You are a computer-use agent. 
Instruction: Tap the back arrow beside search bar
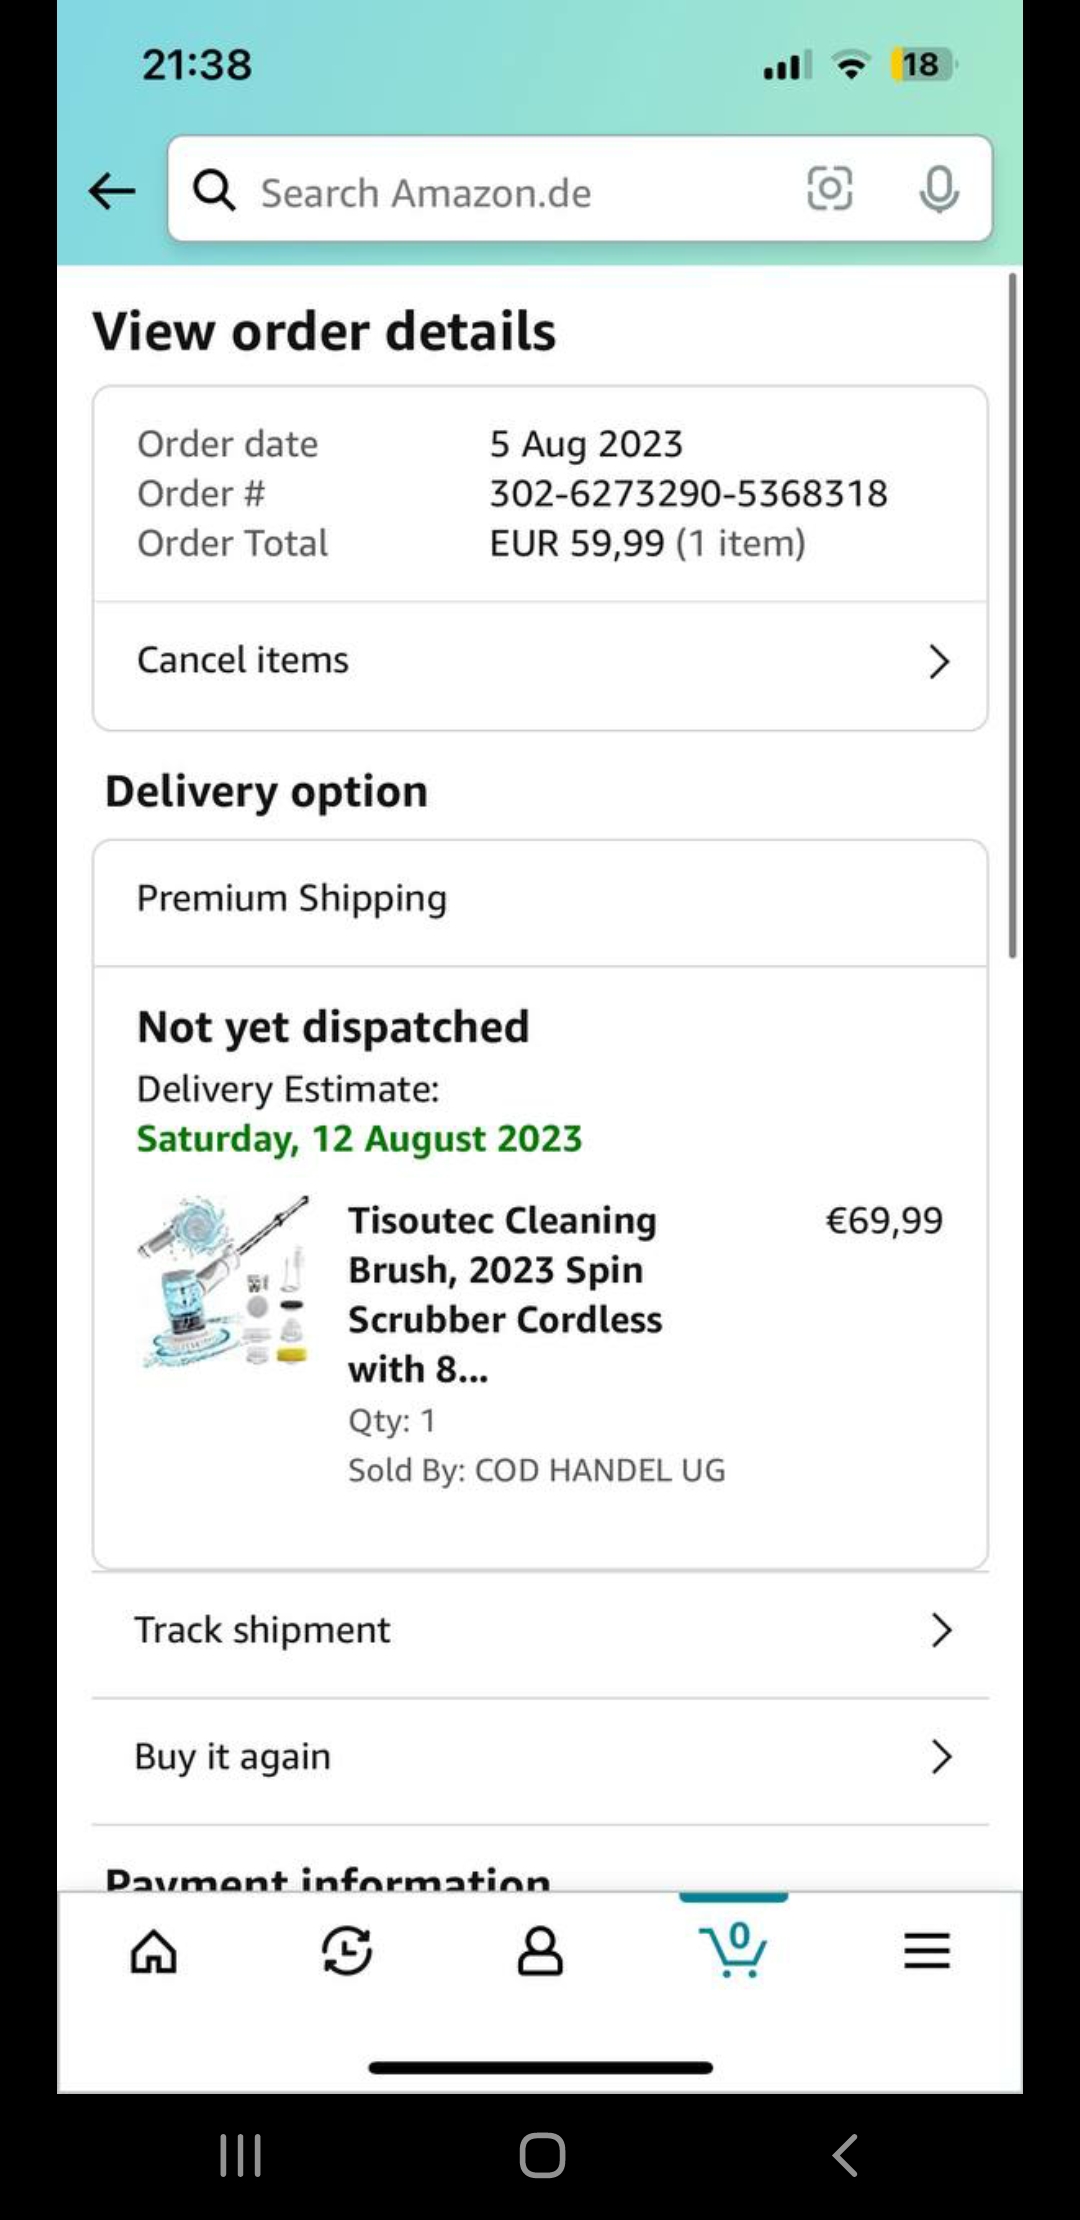[111, 190]
